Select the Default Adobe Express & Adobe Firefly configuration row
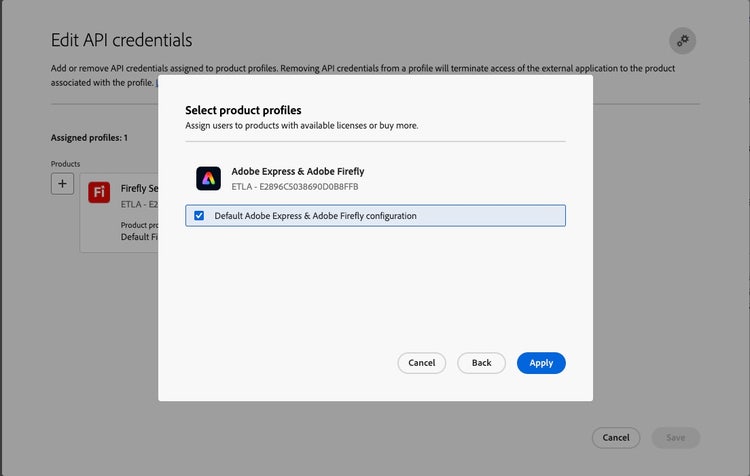 (x=375, y=215)
